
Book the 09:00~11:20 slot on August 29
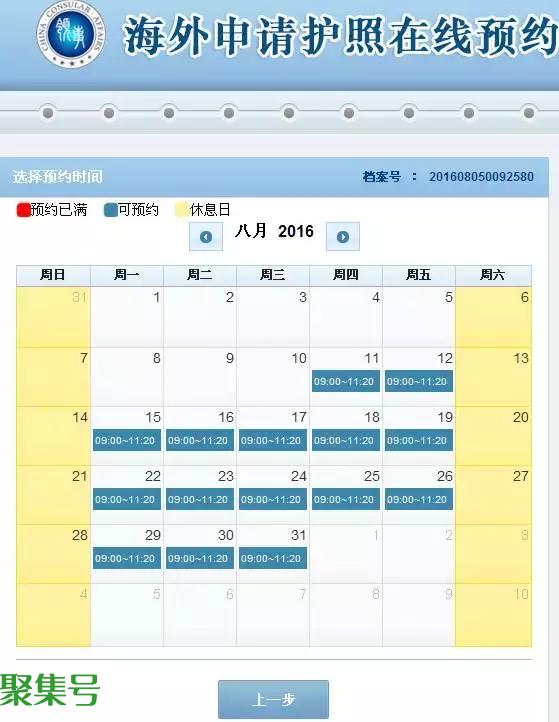pos(127,558)
